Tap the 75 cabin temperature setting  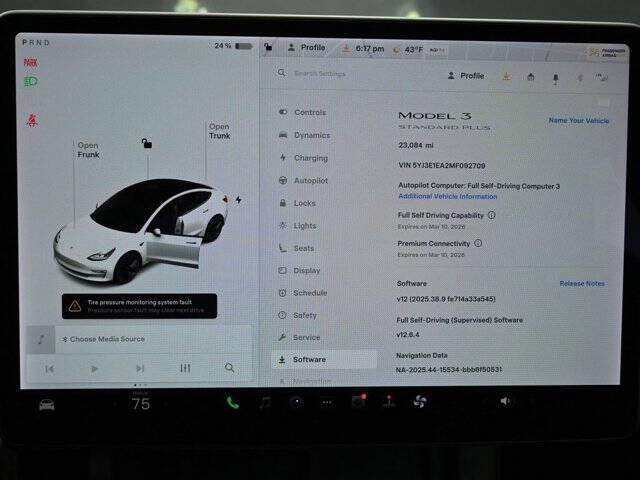[141, 404]
